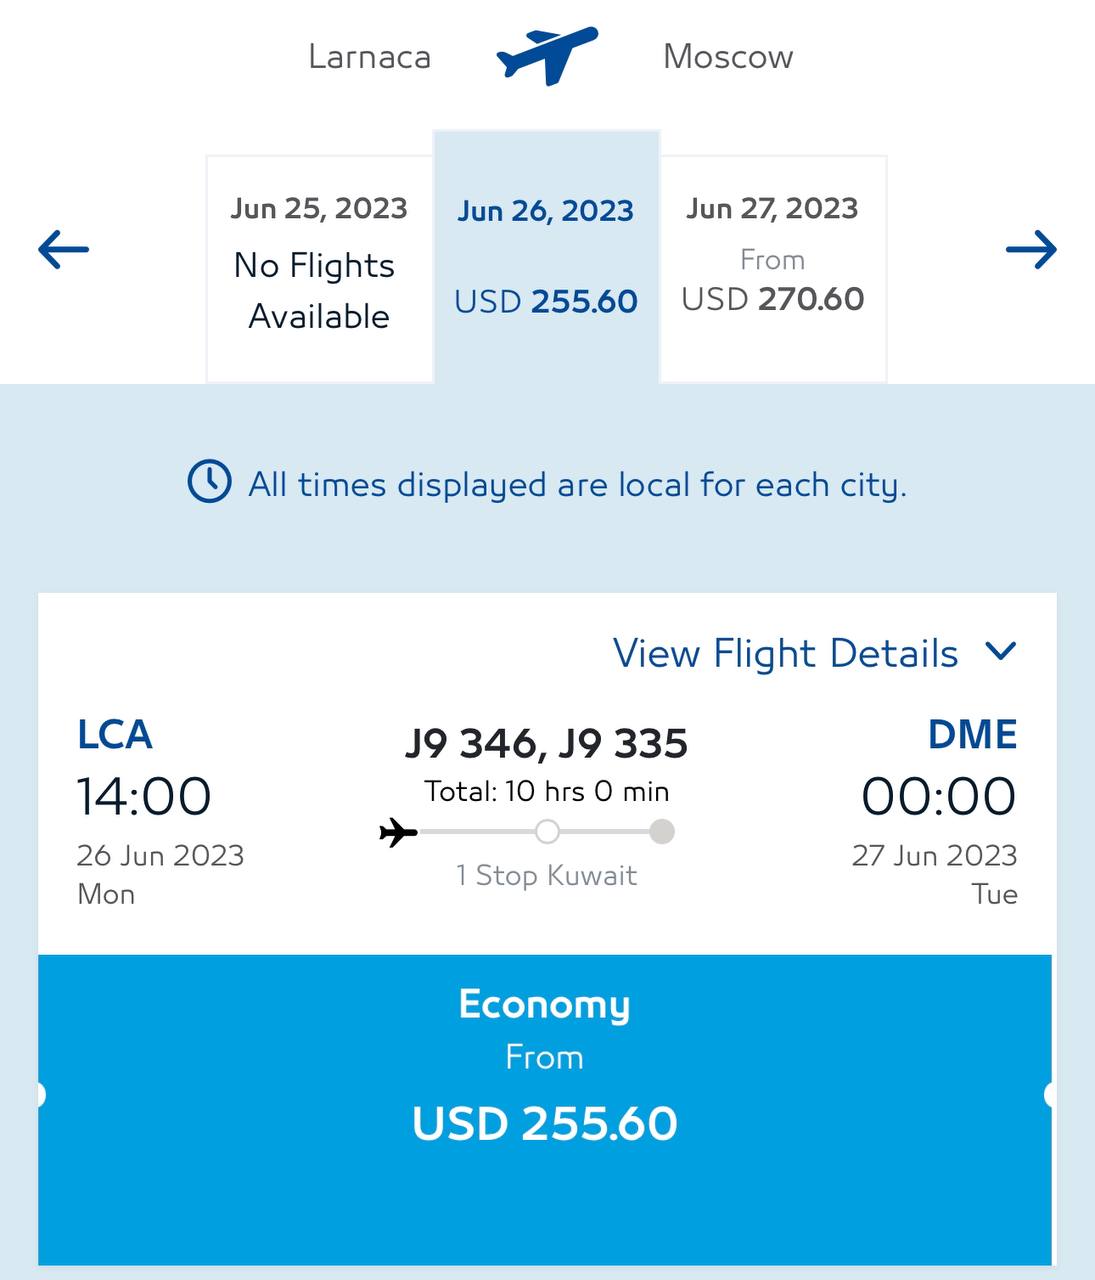This screenshot has height=1280, width=1095.
Task: Click the all times are local notice
Action: click(x=577, y=485)
